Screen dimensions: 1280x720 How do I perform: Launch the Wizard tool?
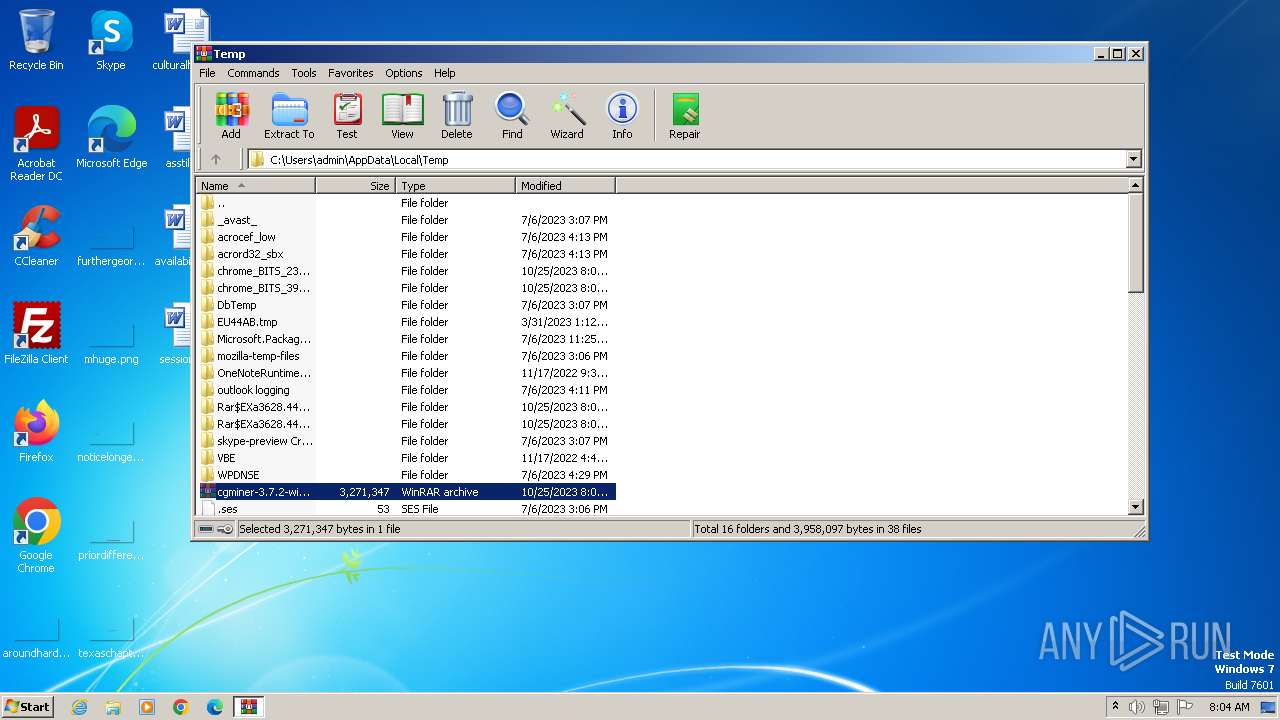567,116
